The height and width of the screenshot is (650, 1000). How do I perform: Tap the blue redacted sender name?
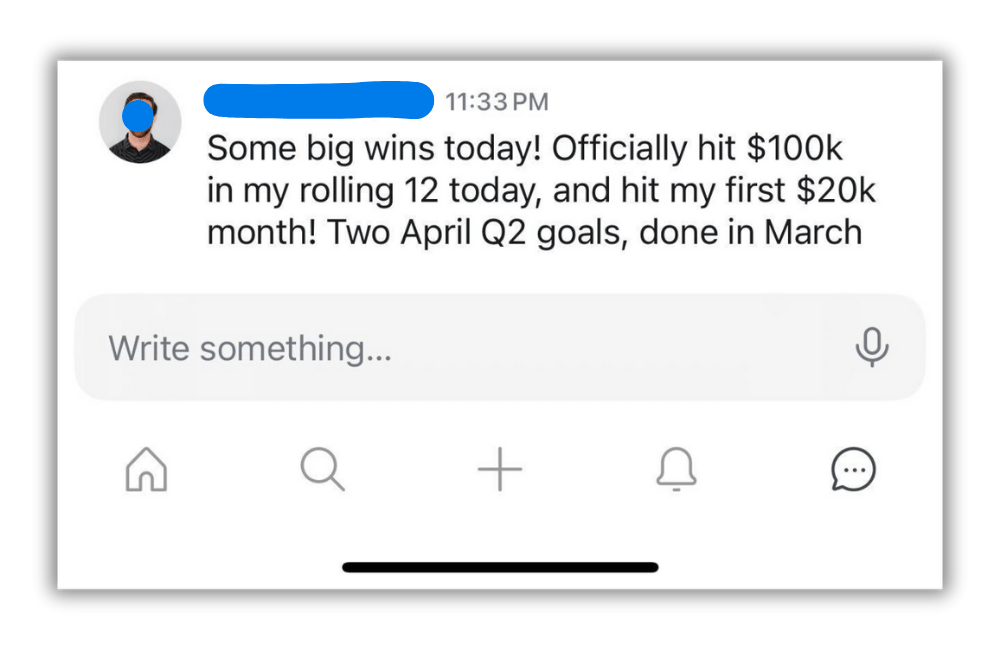(318, 101)
